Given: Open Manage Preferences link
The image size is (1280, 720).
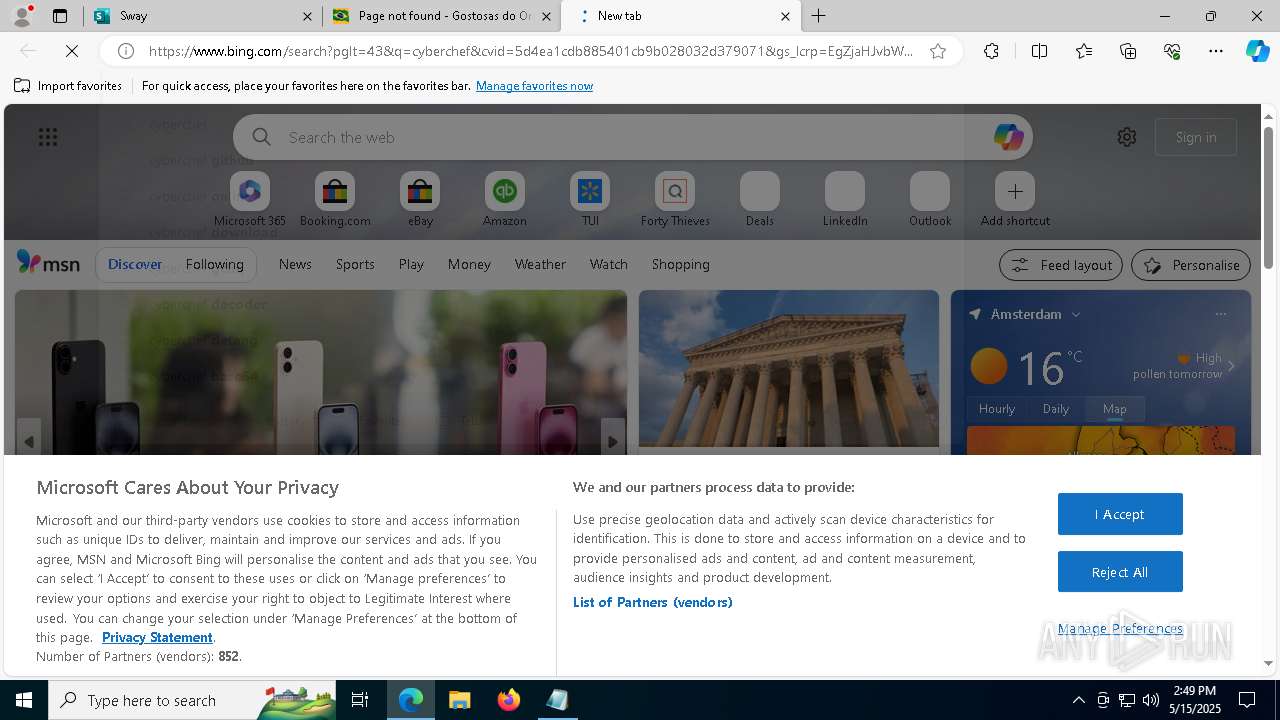Looking at the screenshot, I should [x=1120, y=628].
